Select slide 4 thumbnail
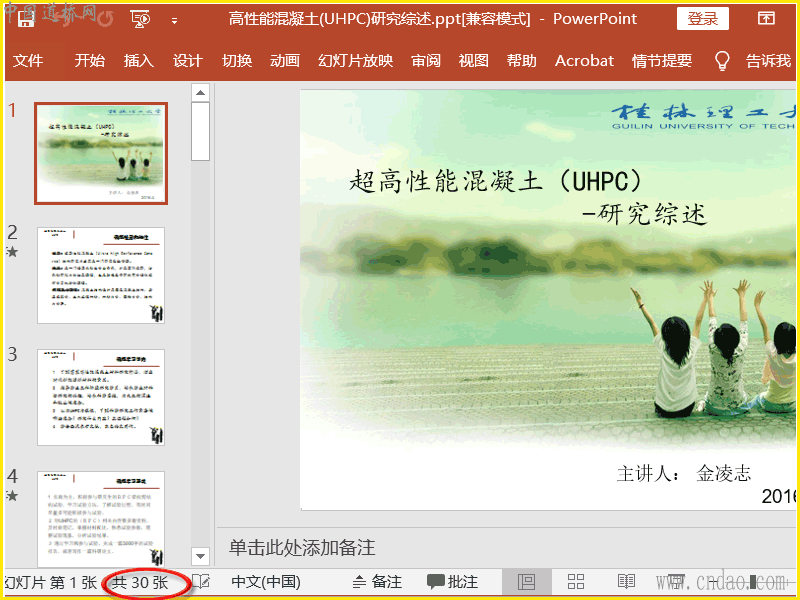800x600 pixels. [101, 519]
